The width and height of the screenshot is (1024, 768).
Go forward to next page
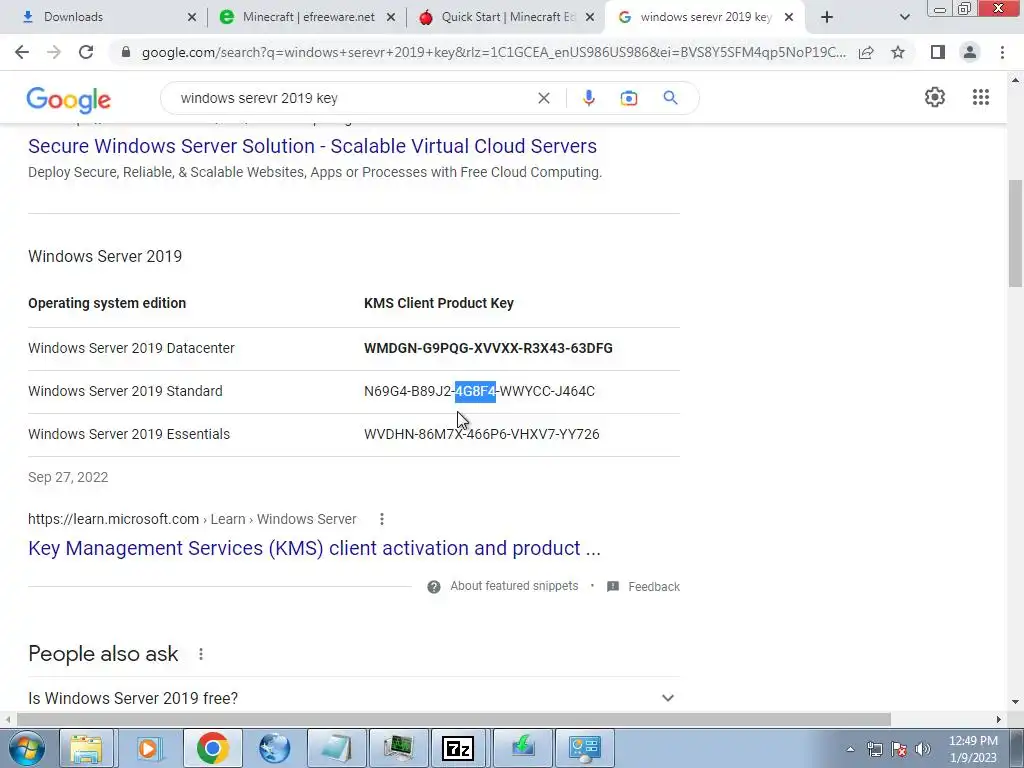coord(54,52)
